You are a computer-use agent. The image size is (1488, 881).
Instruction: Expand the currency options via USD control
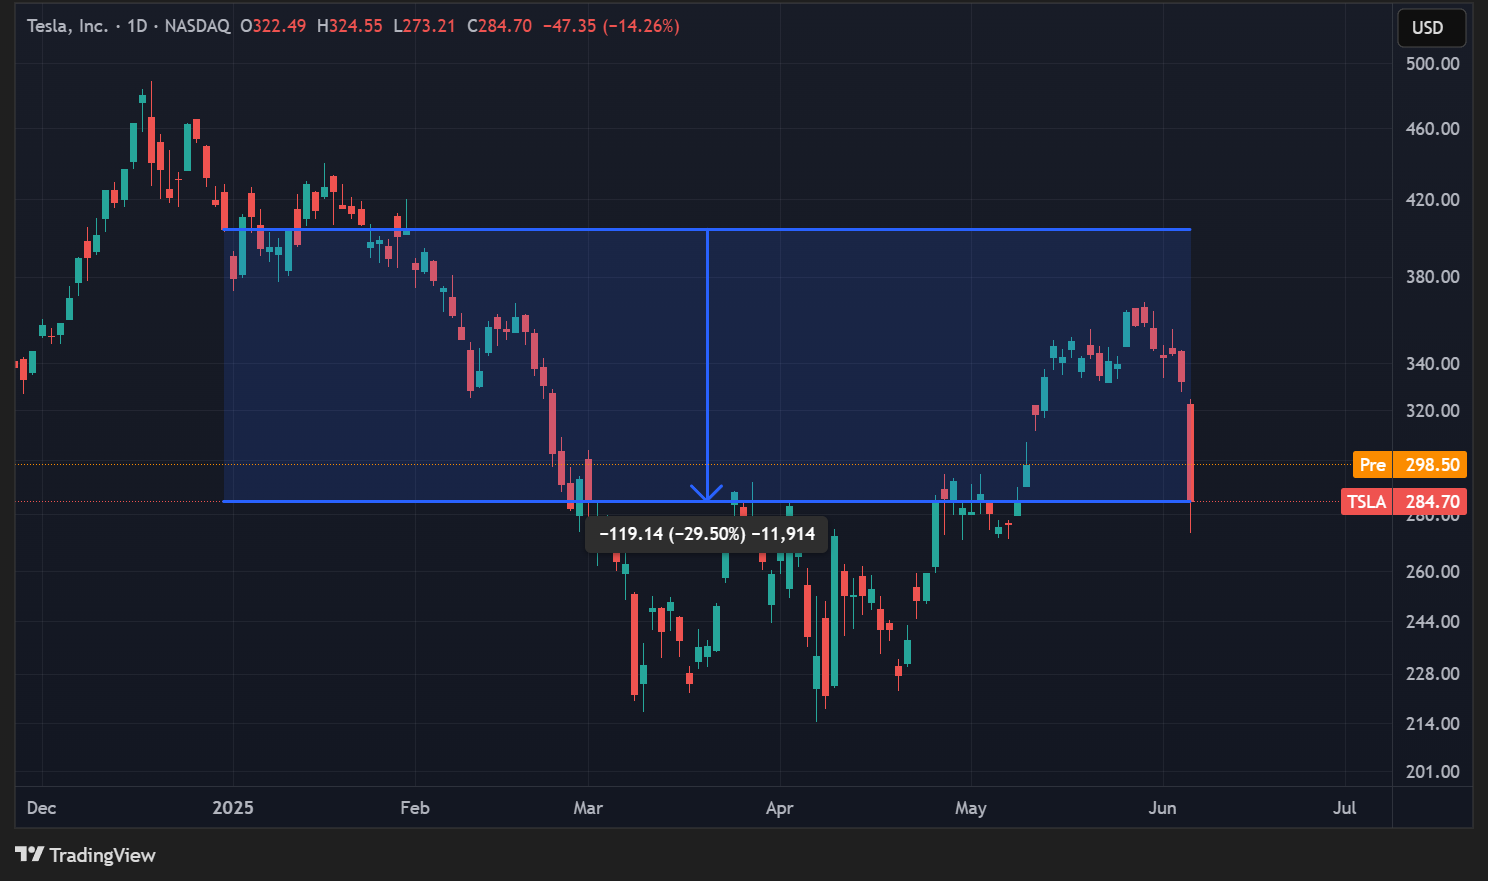(1431, 27)
